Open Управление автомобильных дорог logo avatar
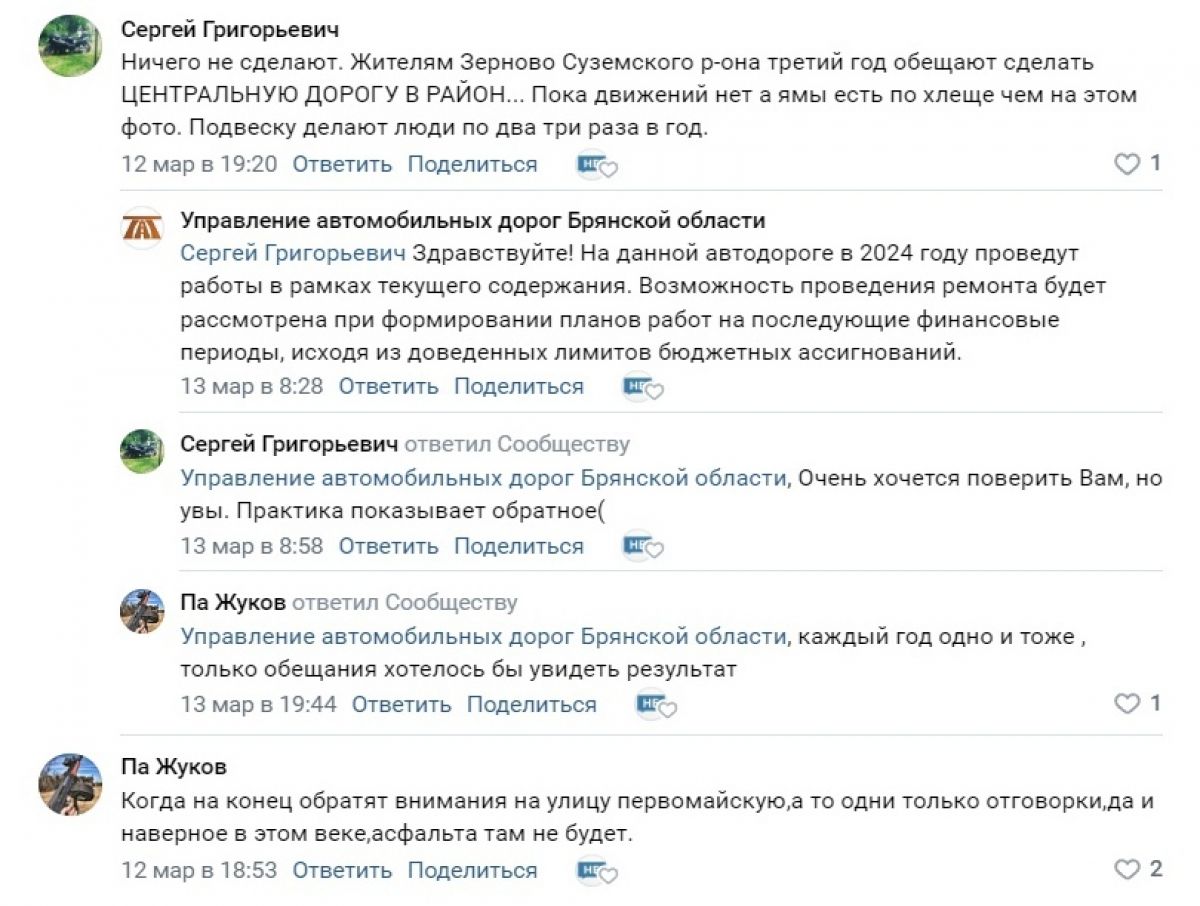Image resolution: width=1200 pixels, height=906 pixels. click(141, 228)
